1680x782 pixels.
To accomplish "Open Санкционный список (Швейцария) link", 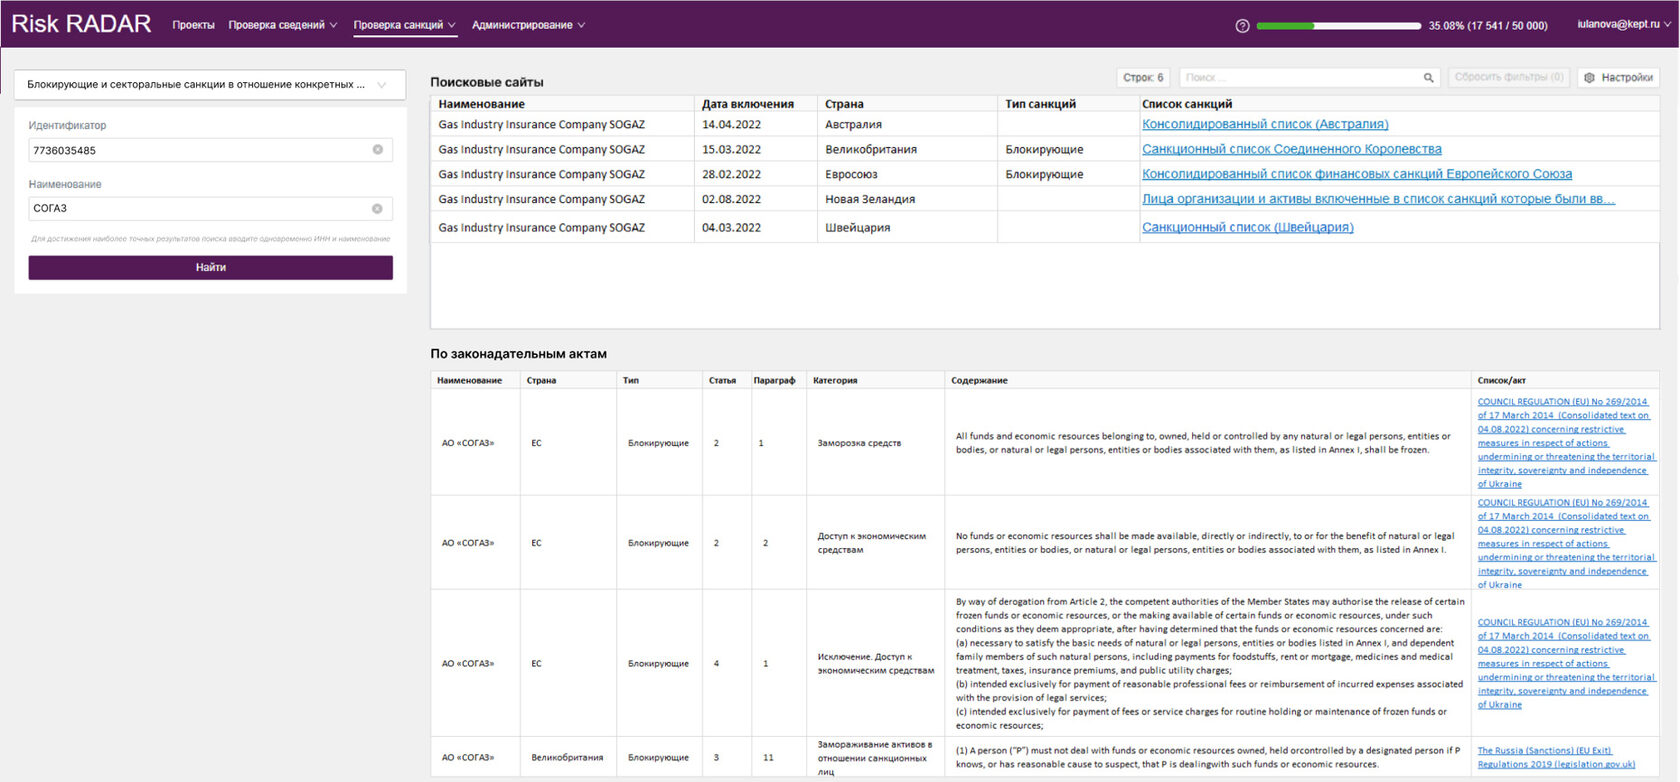I will 1247,227.
